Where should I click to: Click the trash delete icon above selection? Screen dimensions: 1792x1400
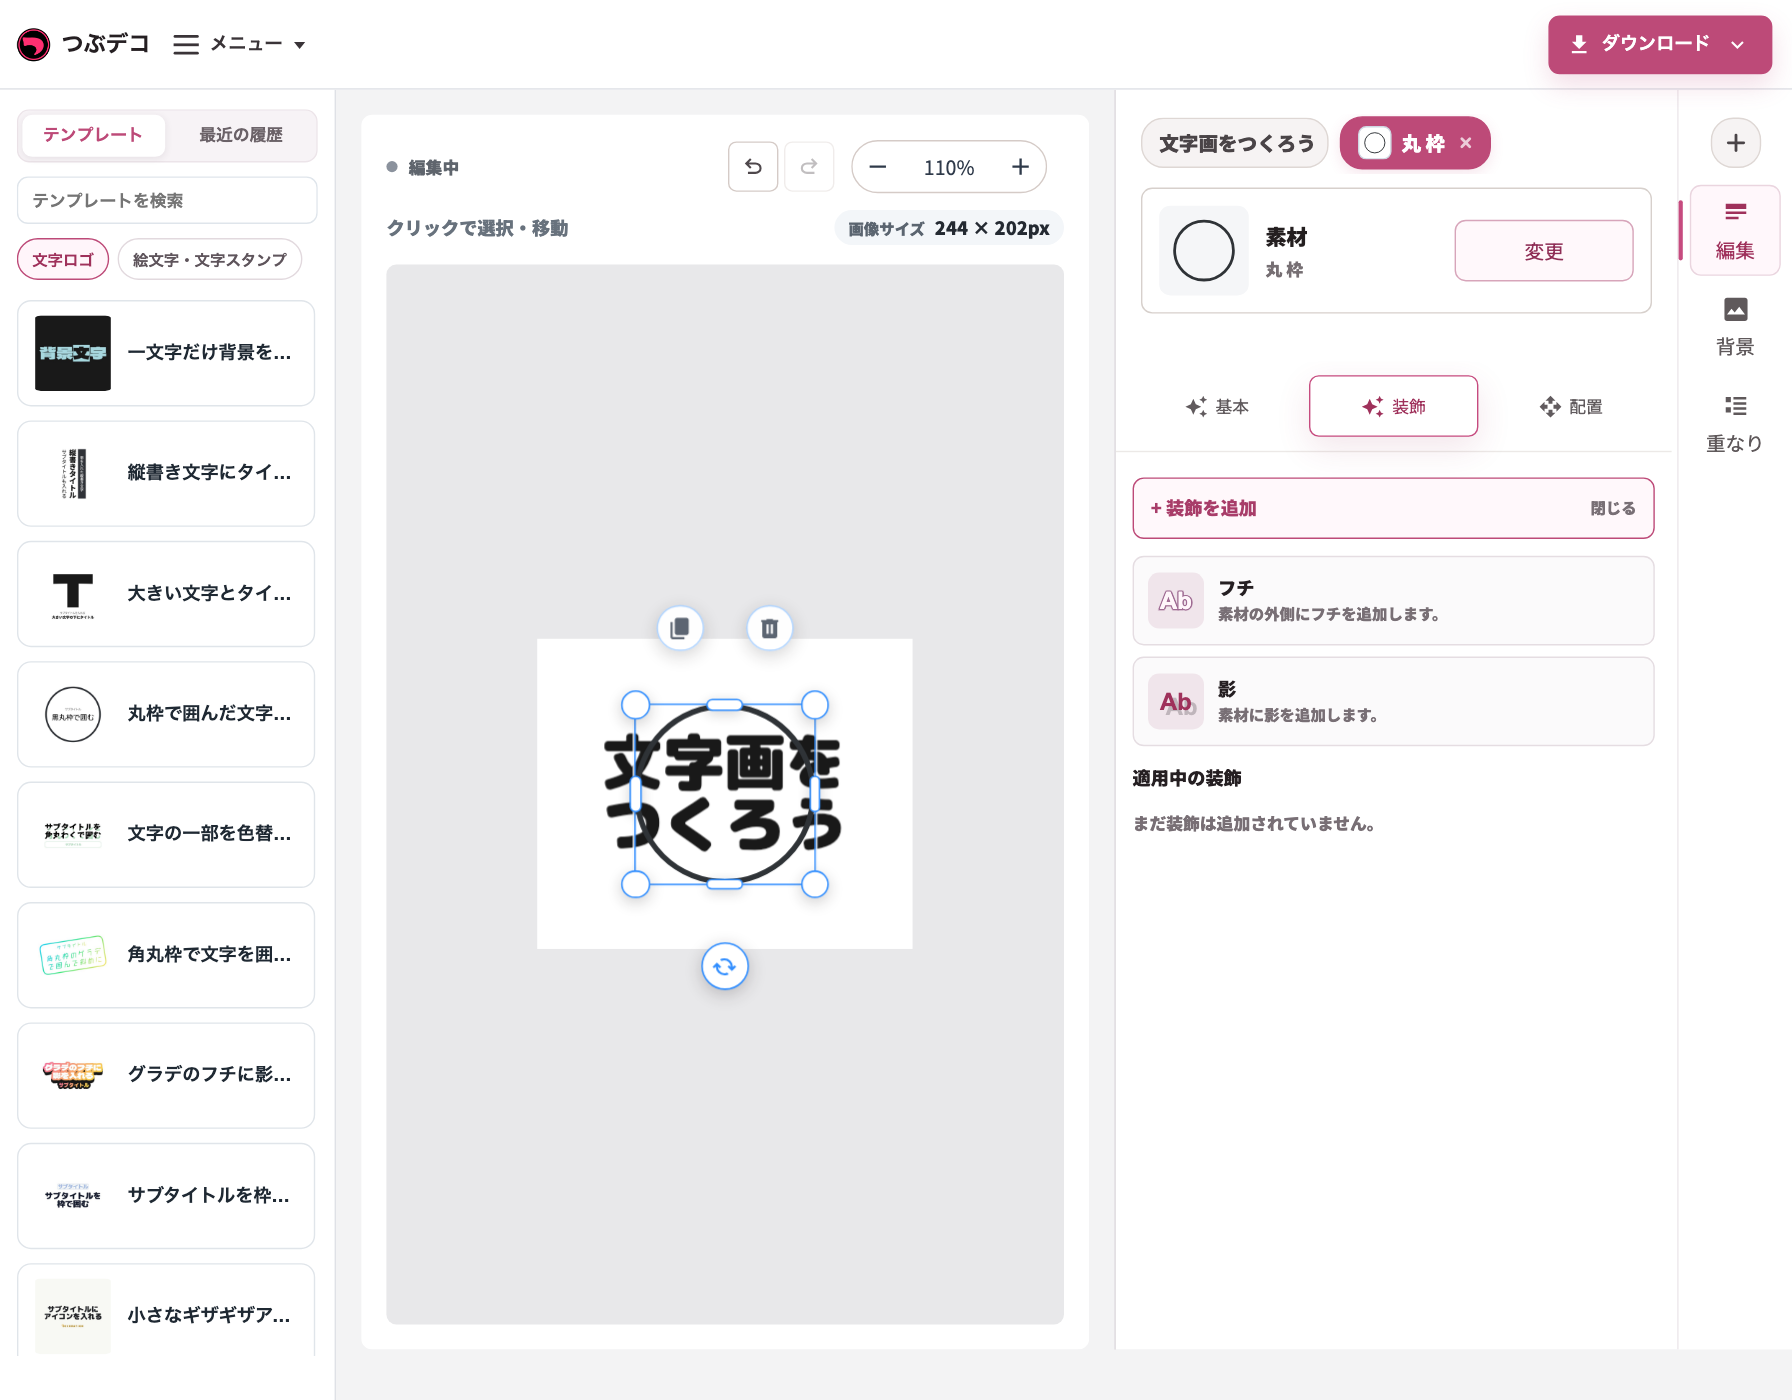point(770,628)
